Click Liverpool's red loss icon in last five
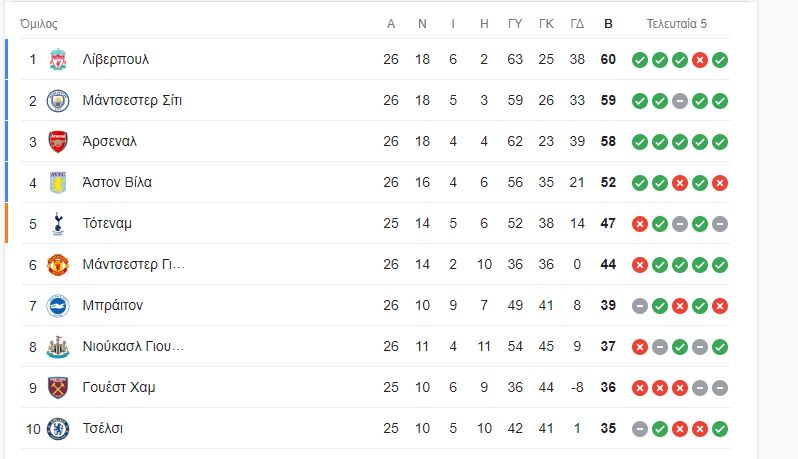Viewport: 798px width, 459px height. click(x=700, y=60)
